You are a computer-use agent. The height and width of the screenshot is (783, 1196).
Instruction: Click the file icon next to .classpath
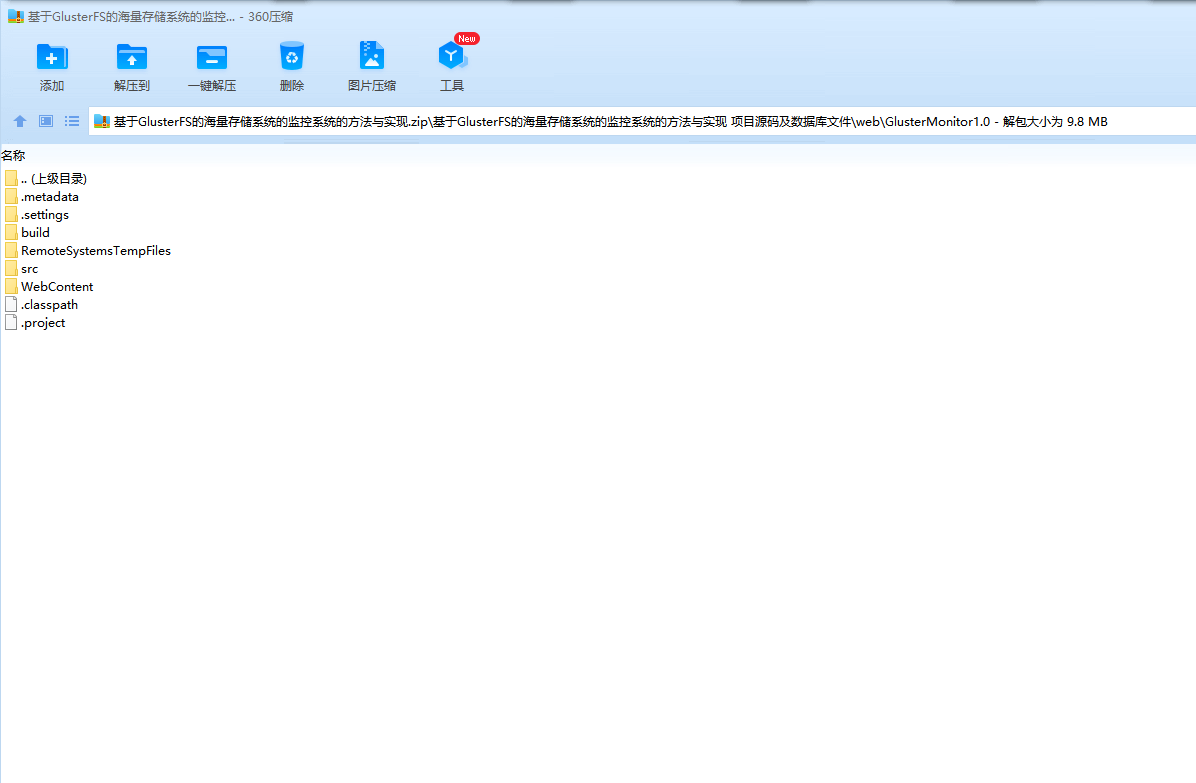click(11, 305)
